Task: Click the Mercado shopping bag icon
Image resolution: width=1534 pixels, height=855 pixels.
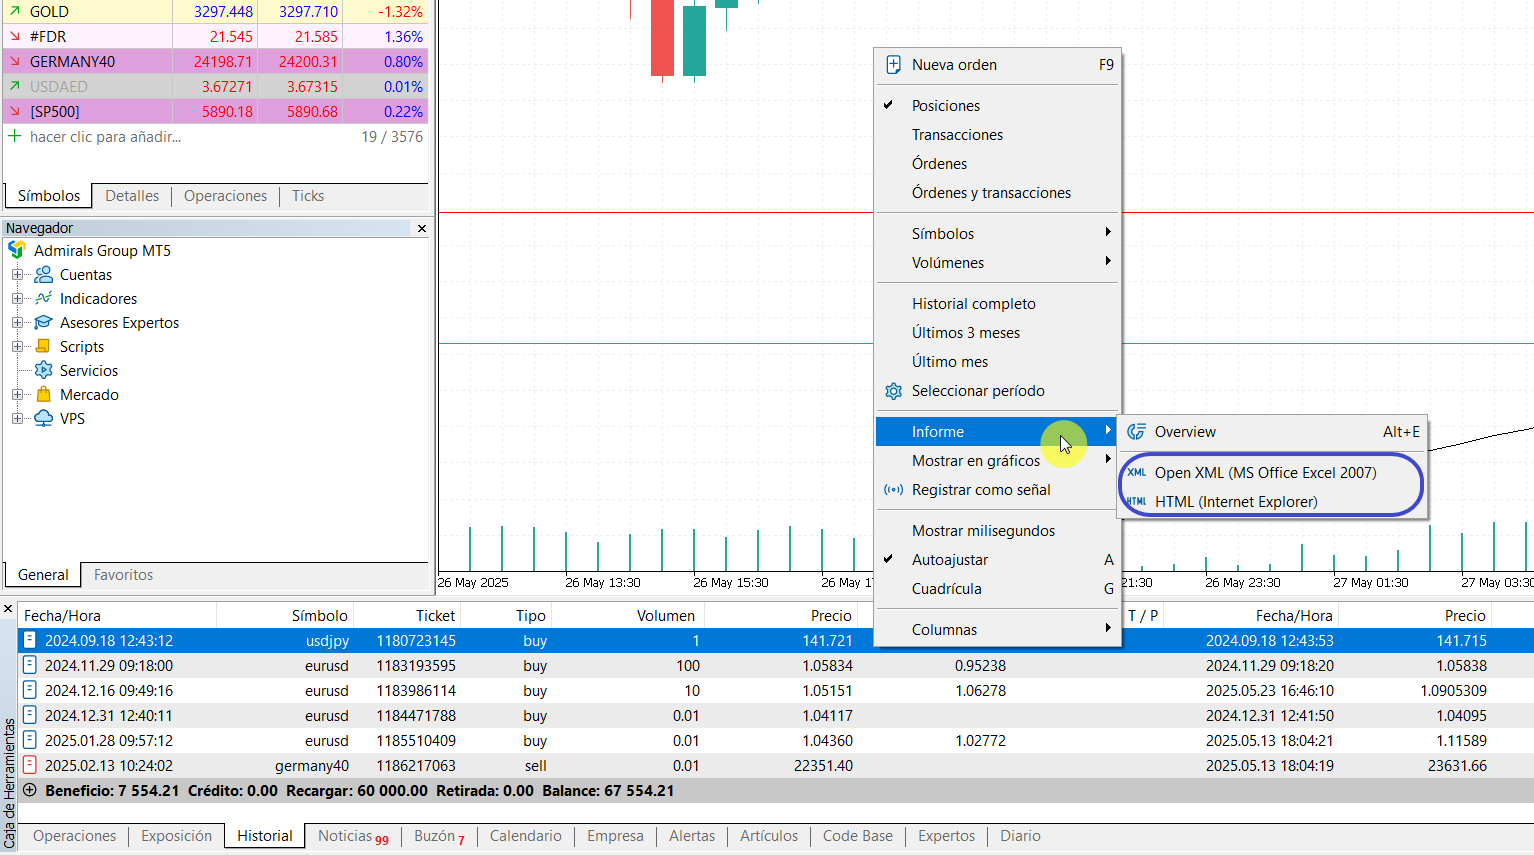Action: [x=44, y=395]
